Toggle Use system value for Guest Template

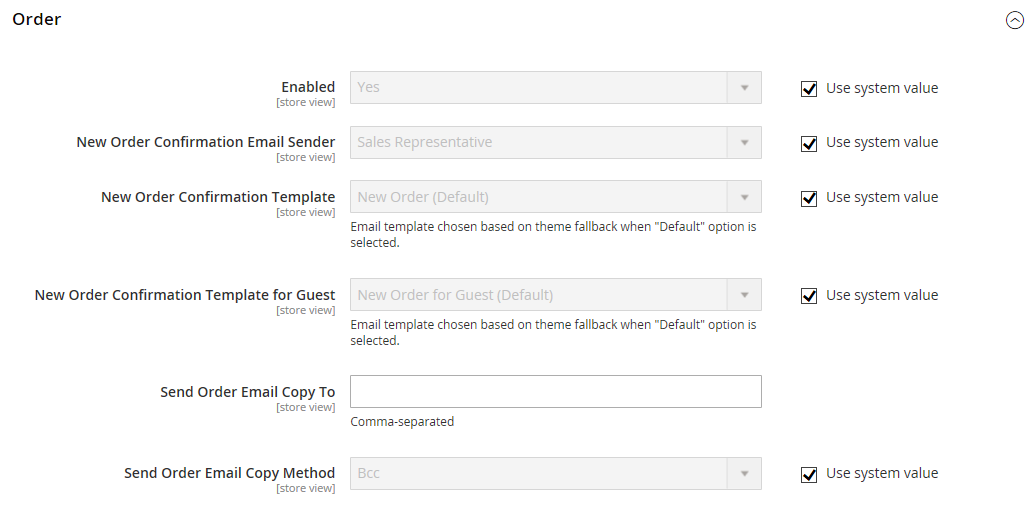tap(809, 296)
